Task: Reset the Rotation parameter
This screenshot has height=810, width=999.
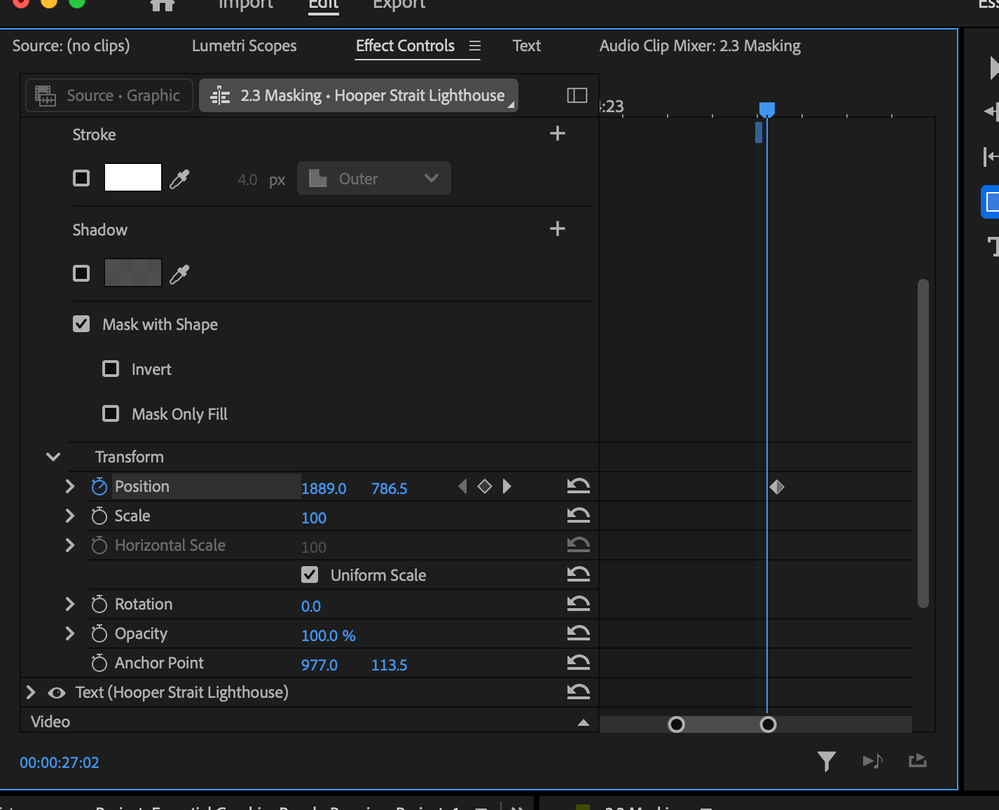Action: pyautogui.click(x=578, y=604)
